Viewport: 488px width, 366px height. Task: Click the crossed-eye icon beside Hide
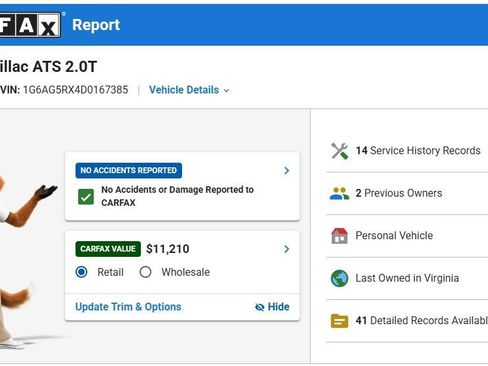click(x=260, y=307)
